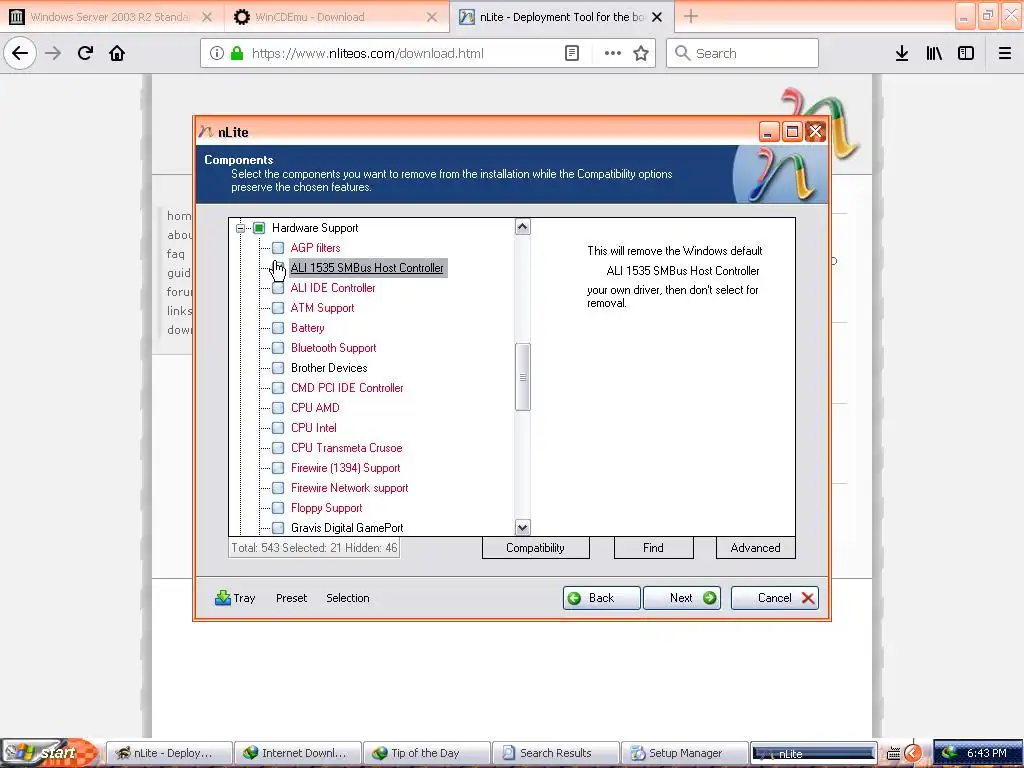Click the keyboard icon in system tray
The width and height of the screenshot is (1024, 768).
893,754
